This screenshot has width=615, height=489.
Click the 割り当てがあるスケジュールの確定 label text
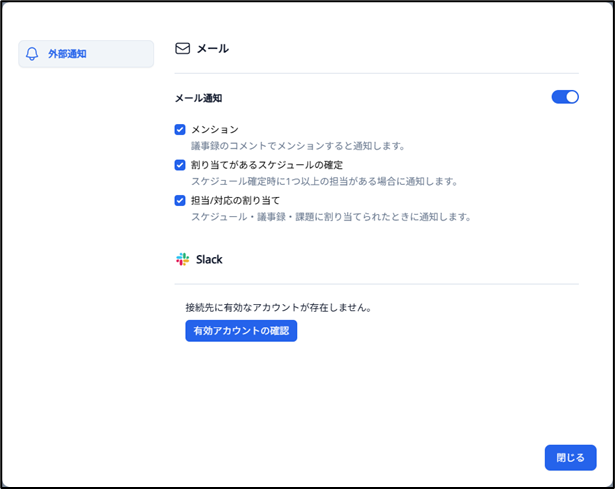(x=267, y=165)
